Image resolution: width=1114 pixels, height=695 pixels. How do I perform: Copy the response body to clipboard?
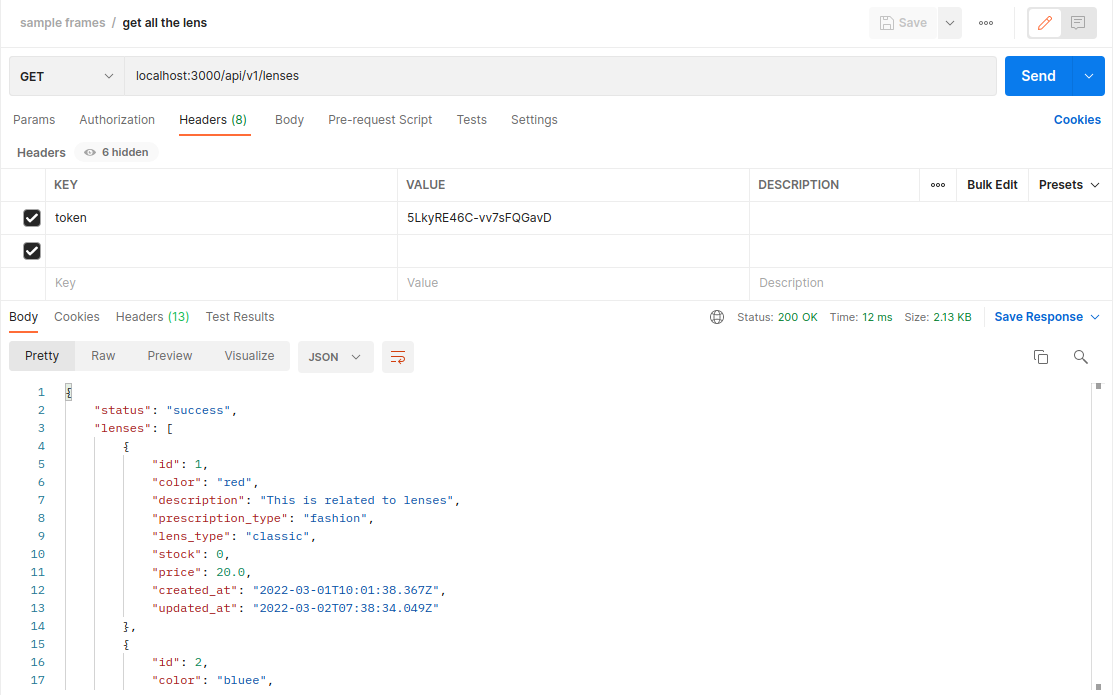(x=1041, y=356)
